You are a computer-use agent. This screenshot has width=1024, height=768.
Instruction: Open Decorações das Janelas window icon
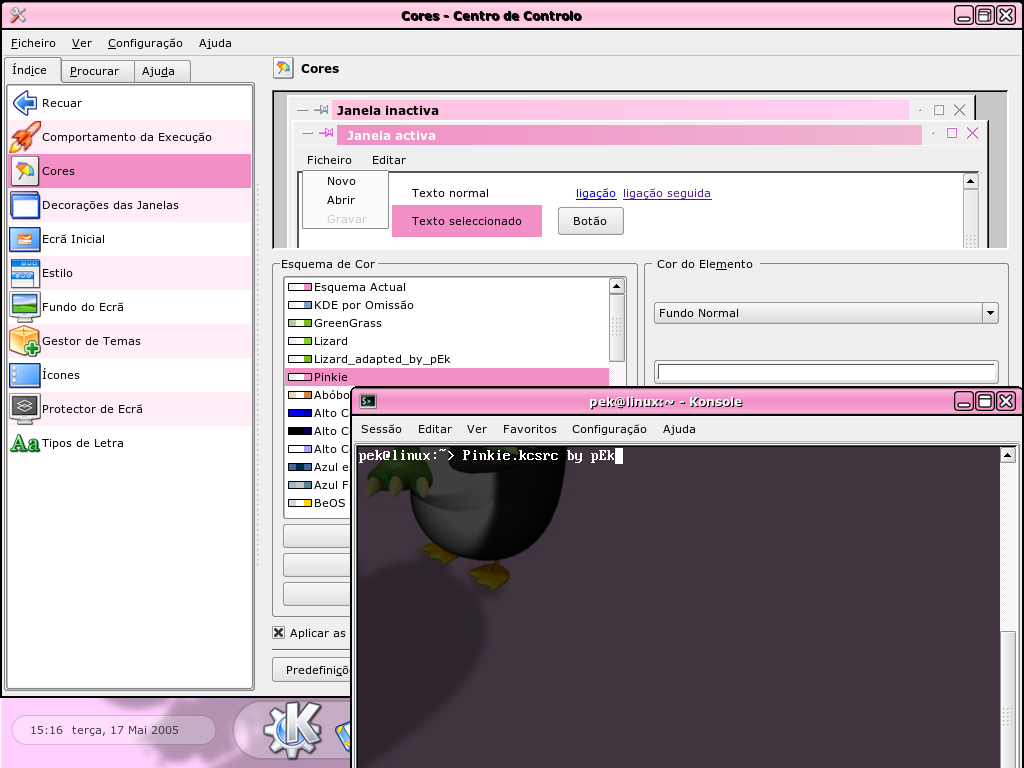tap(25, 204)
